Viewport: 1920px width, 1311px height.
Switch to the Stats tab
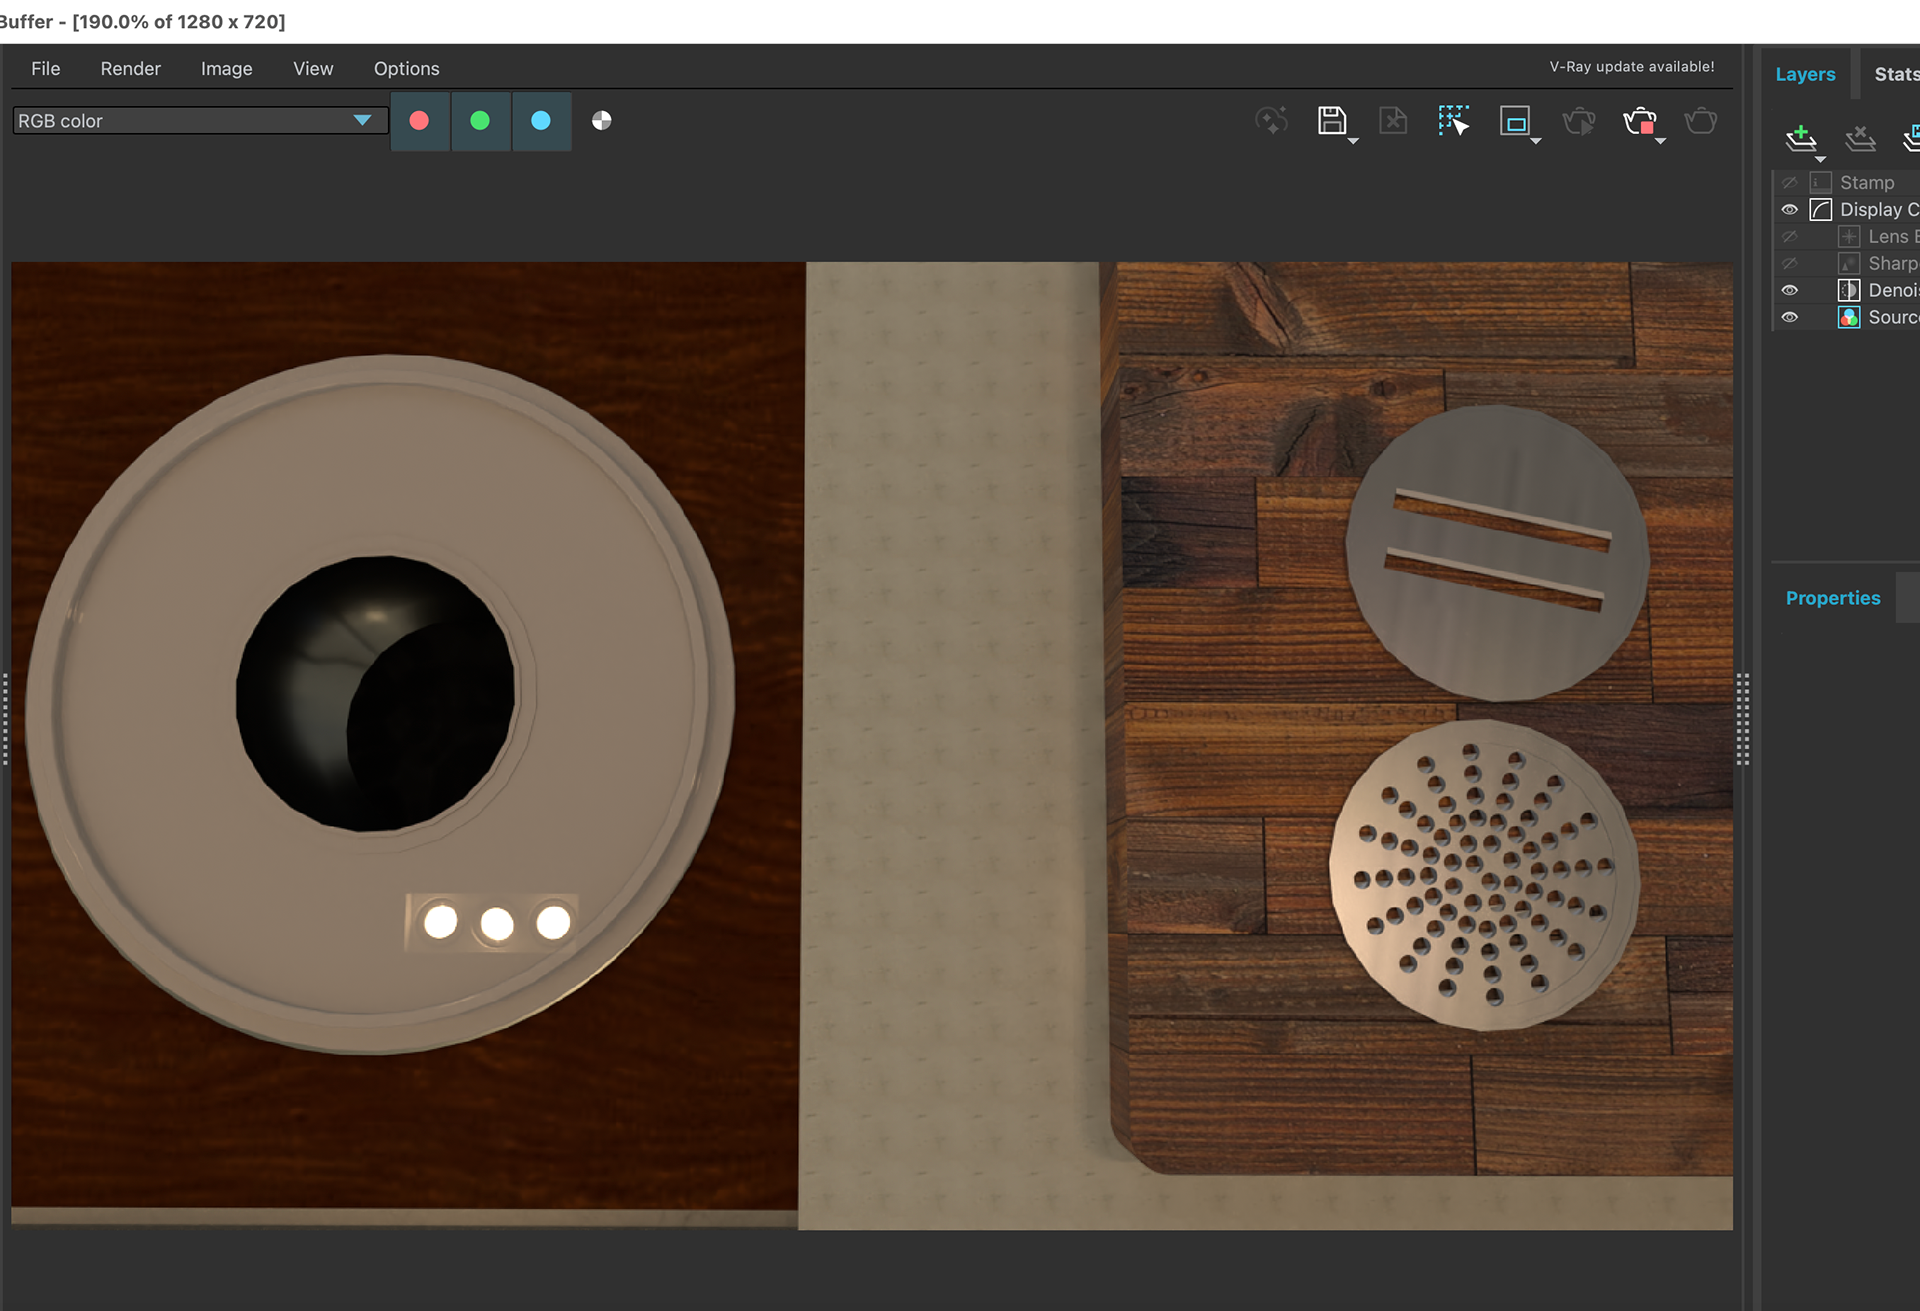pyautogui.click(x=1896, y=74)
